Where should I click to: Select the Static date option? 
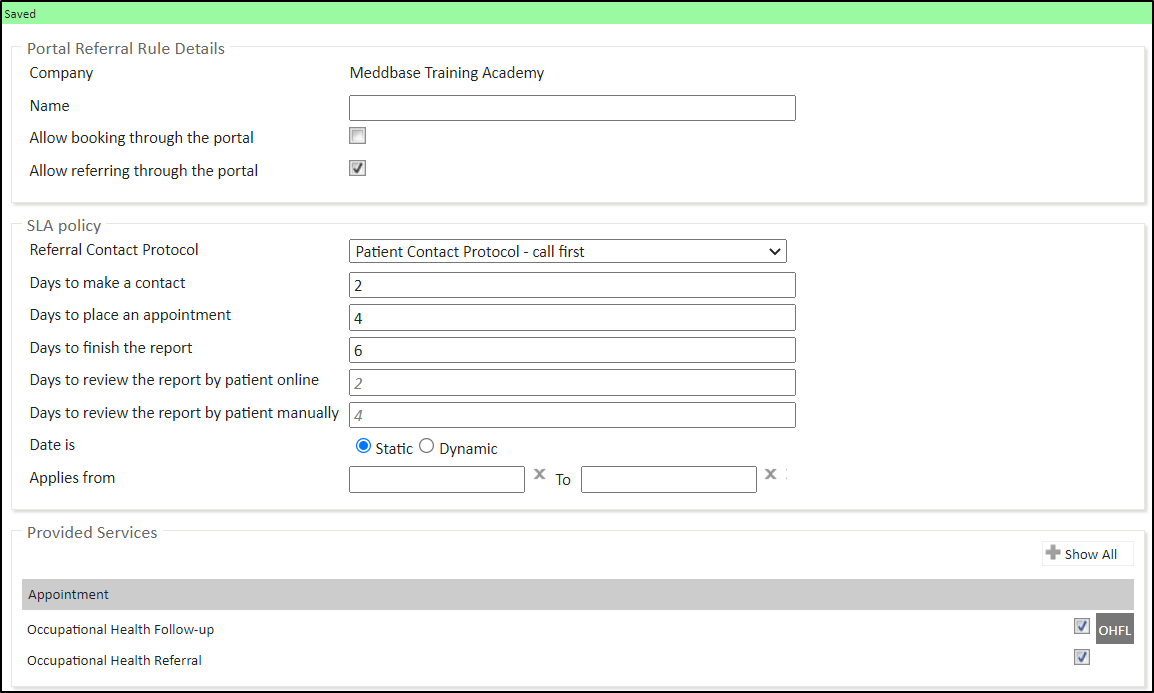coord(364,446)
